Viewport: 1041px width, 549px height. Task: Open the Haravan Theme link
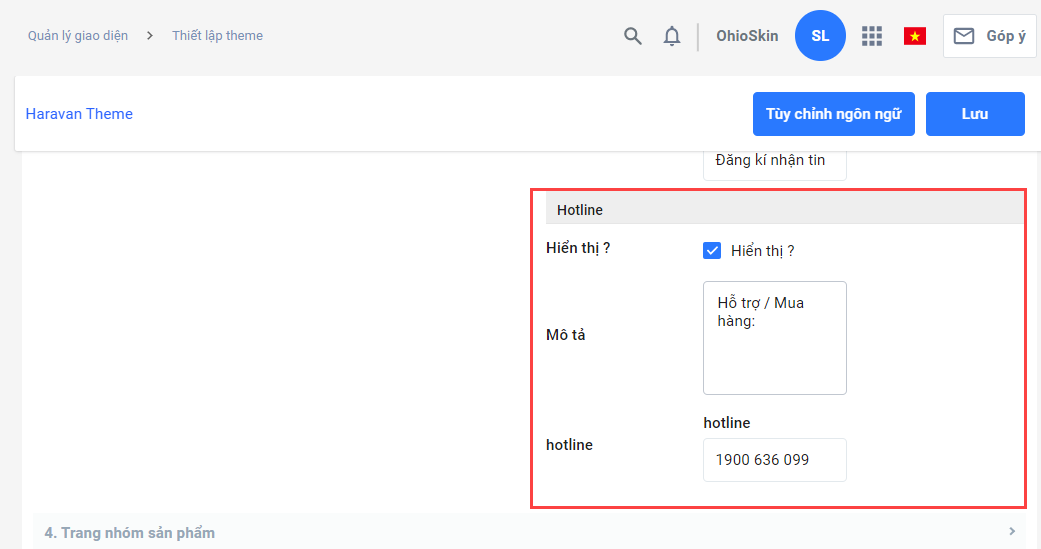point(79,114)
